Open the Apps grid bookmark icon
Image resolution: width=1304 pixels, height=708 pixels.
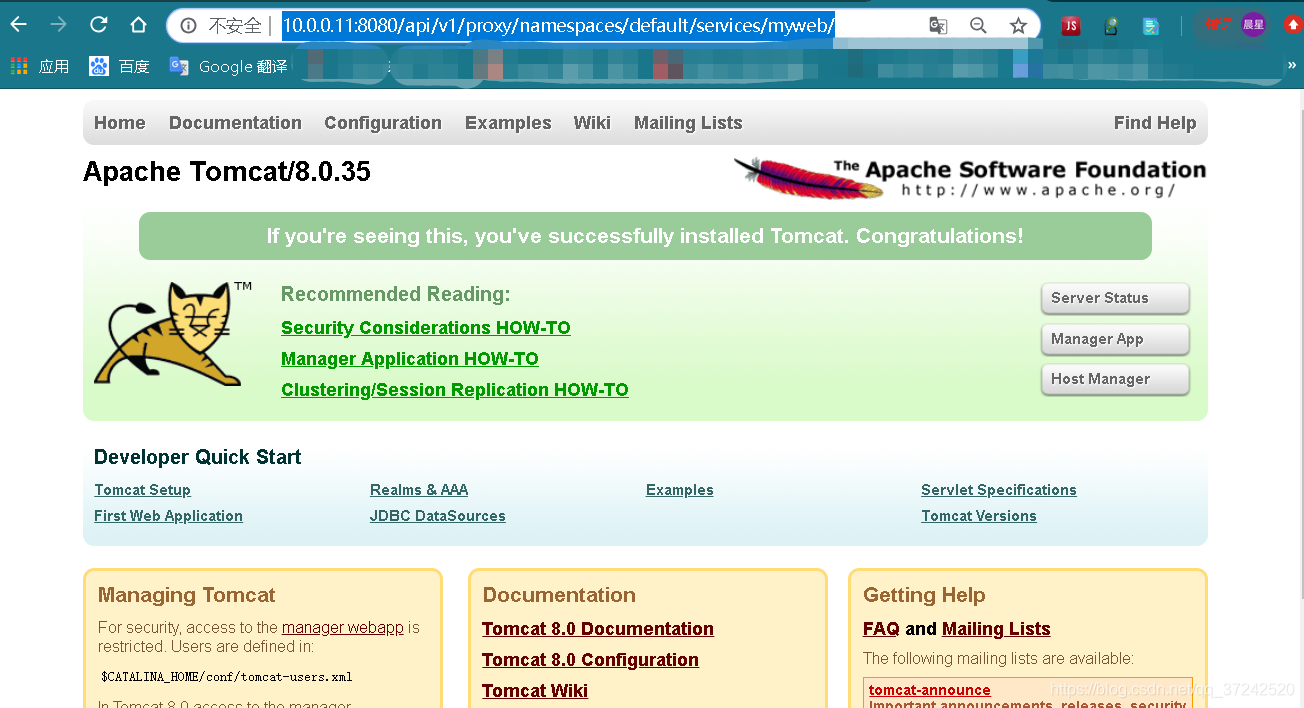pos(19,66)
